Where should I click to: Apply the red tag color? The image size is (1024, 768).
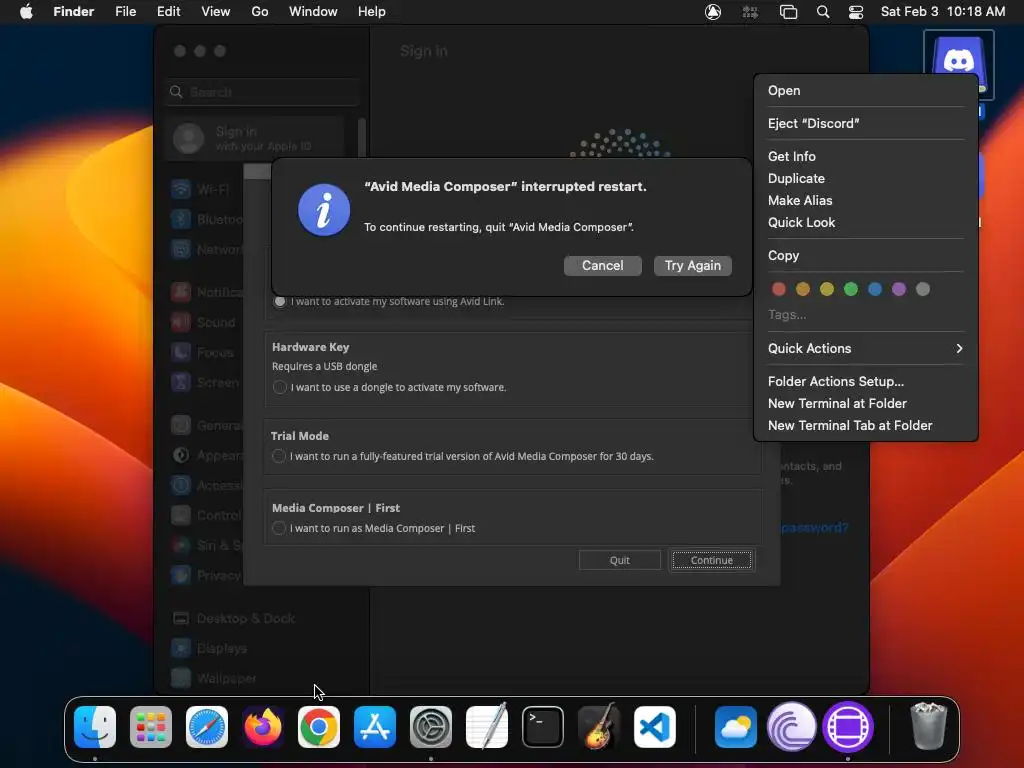(778, 289)
